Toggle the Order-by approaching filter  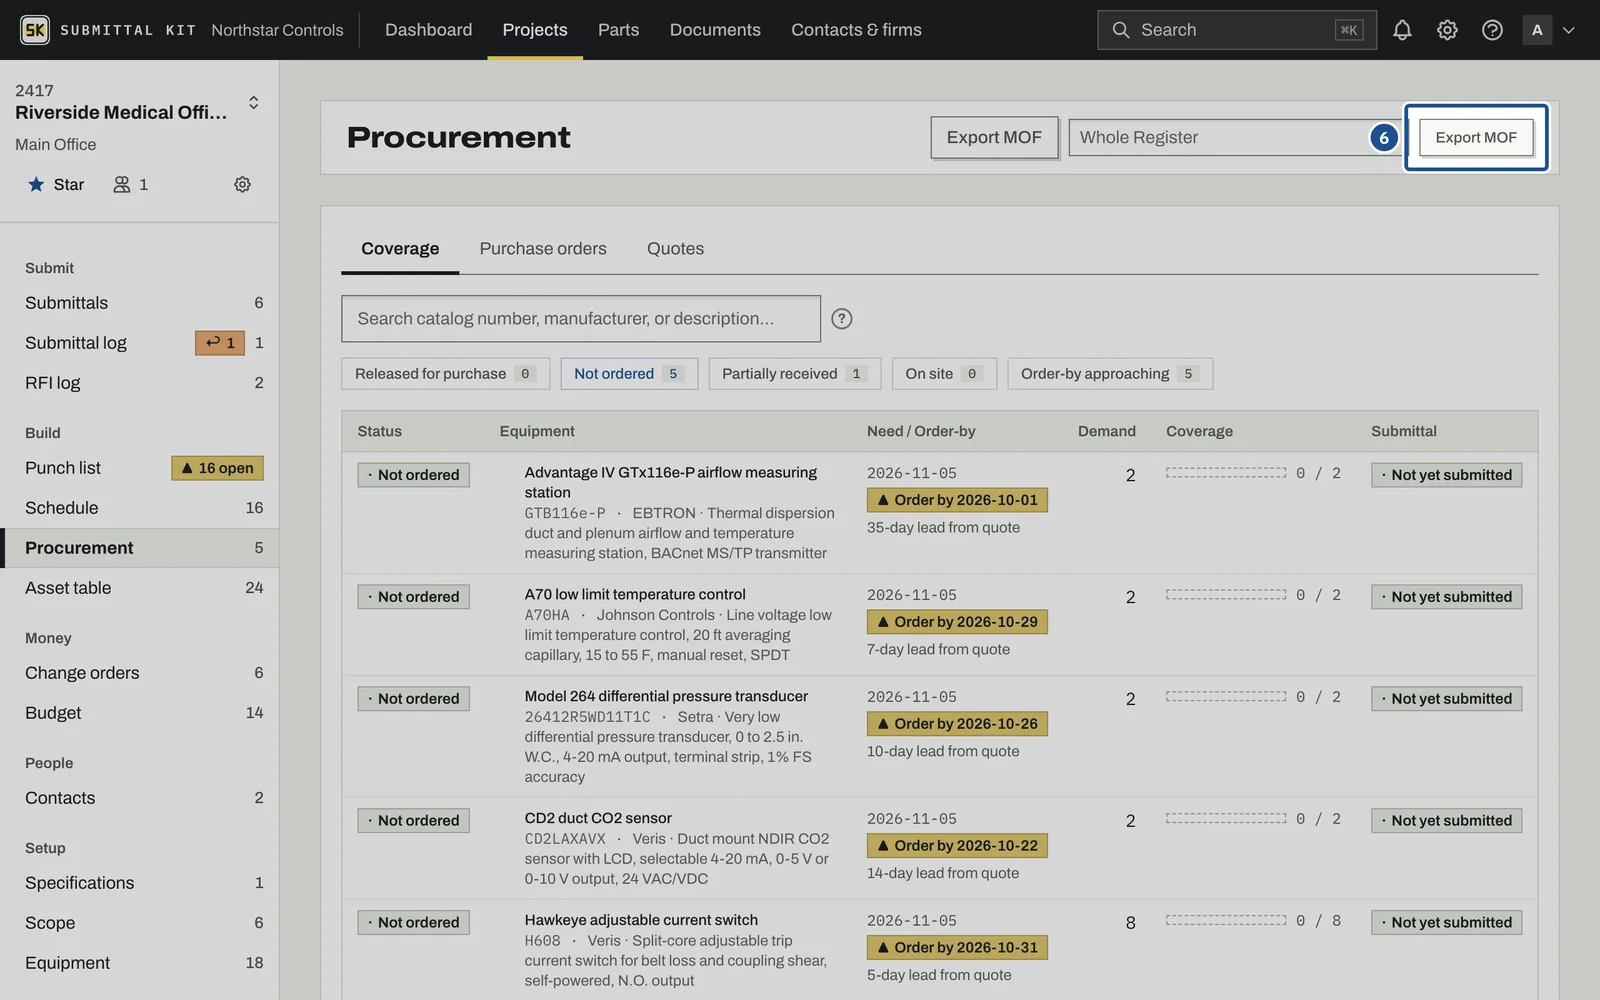pyautogui.click(x=1110, y=374)
